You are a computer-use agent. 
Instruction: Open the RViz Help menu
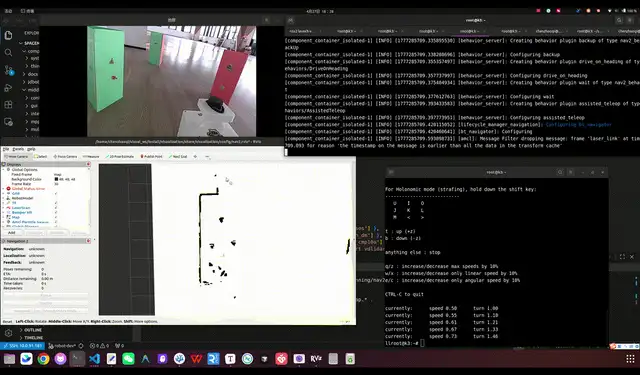31,149
